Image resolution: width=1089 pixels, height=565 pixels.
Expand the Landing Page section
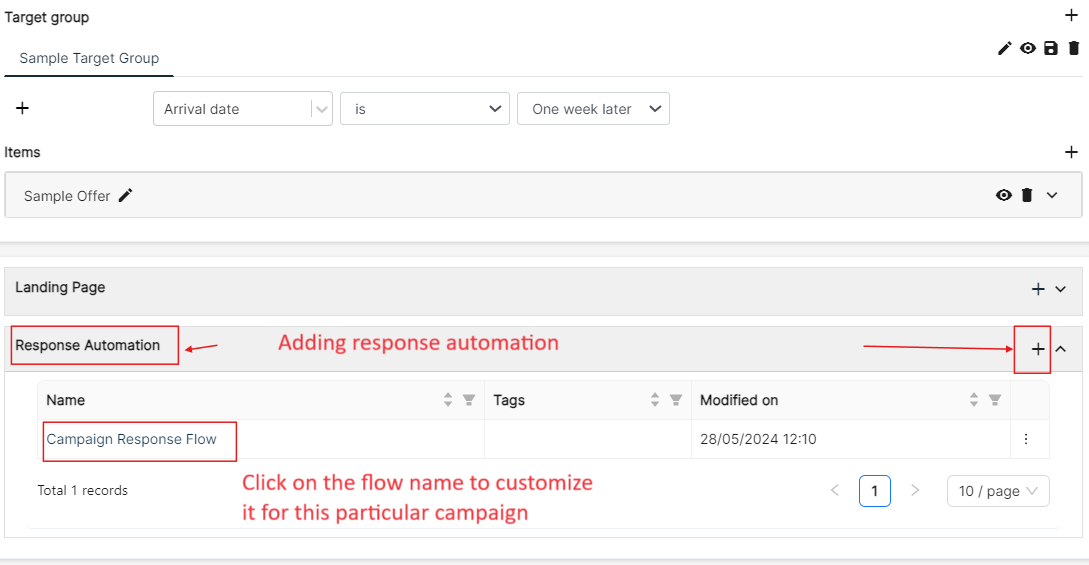tap(1061, 289)
